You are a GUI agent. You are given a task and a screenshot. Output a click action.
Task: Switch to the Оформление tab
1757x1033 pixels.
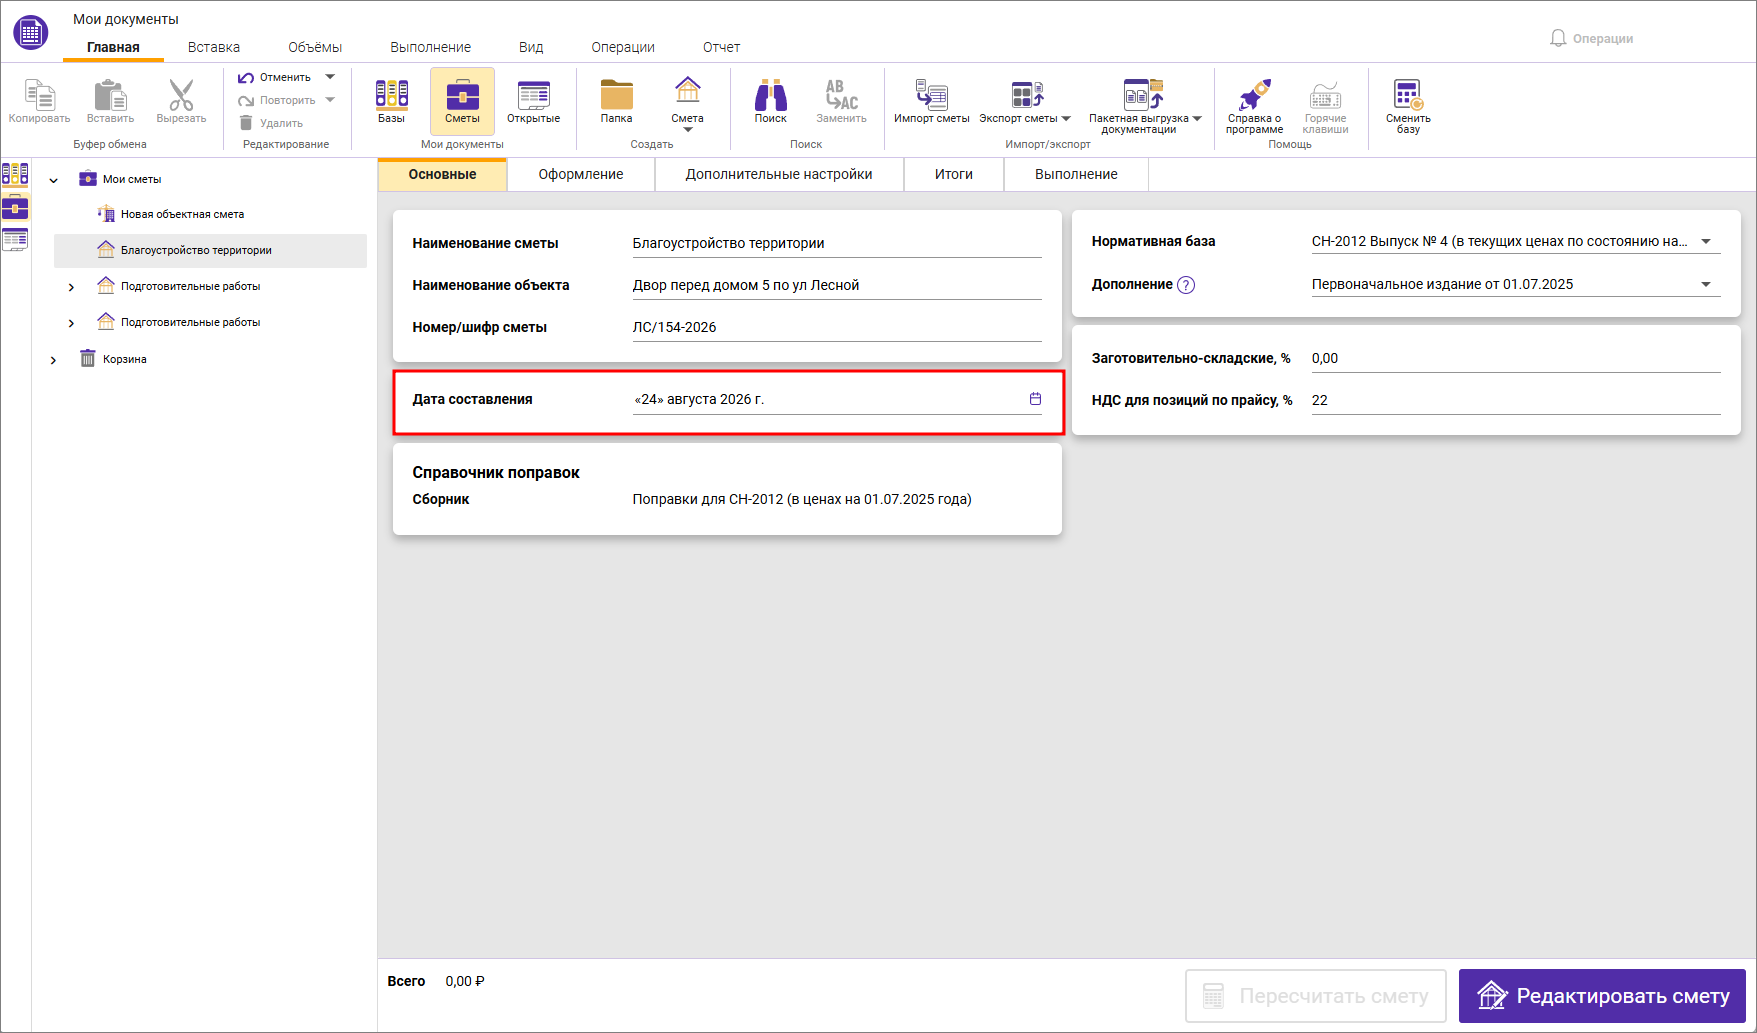581,174
